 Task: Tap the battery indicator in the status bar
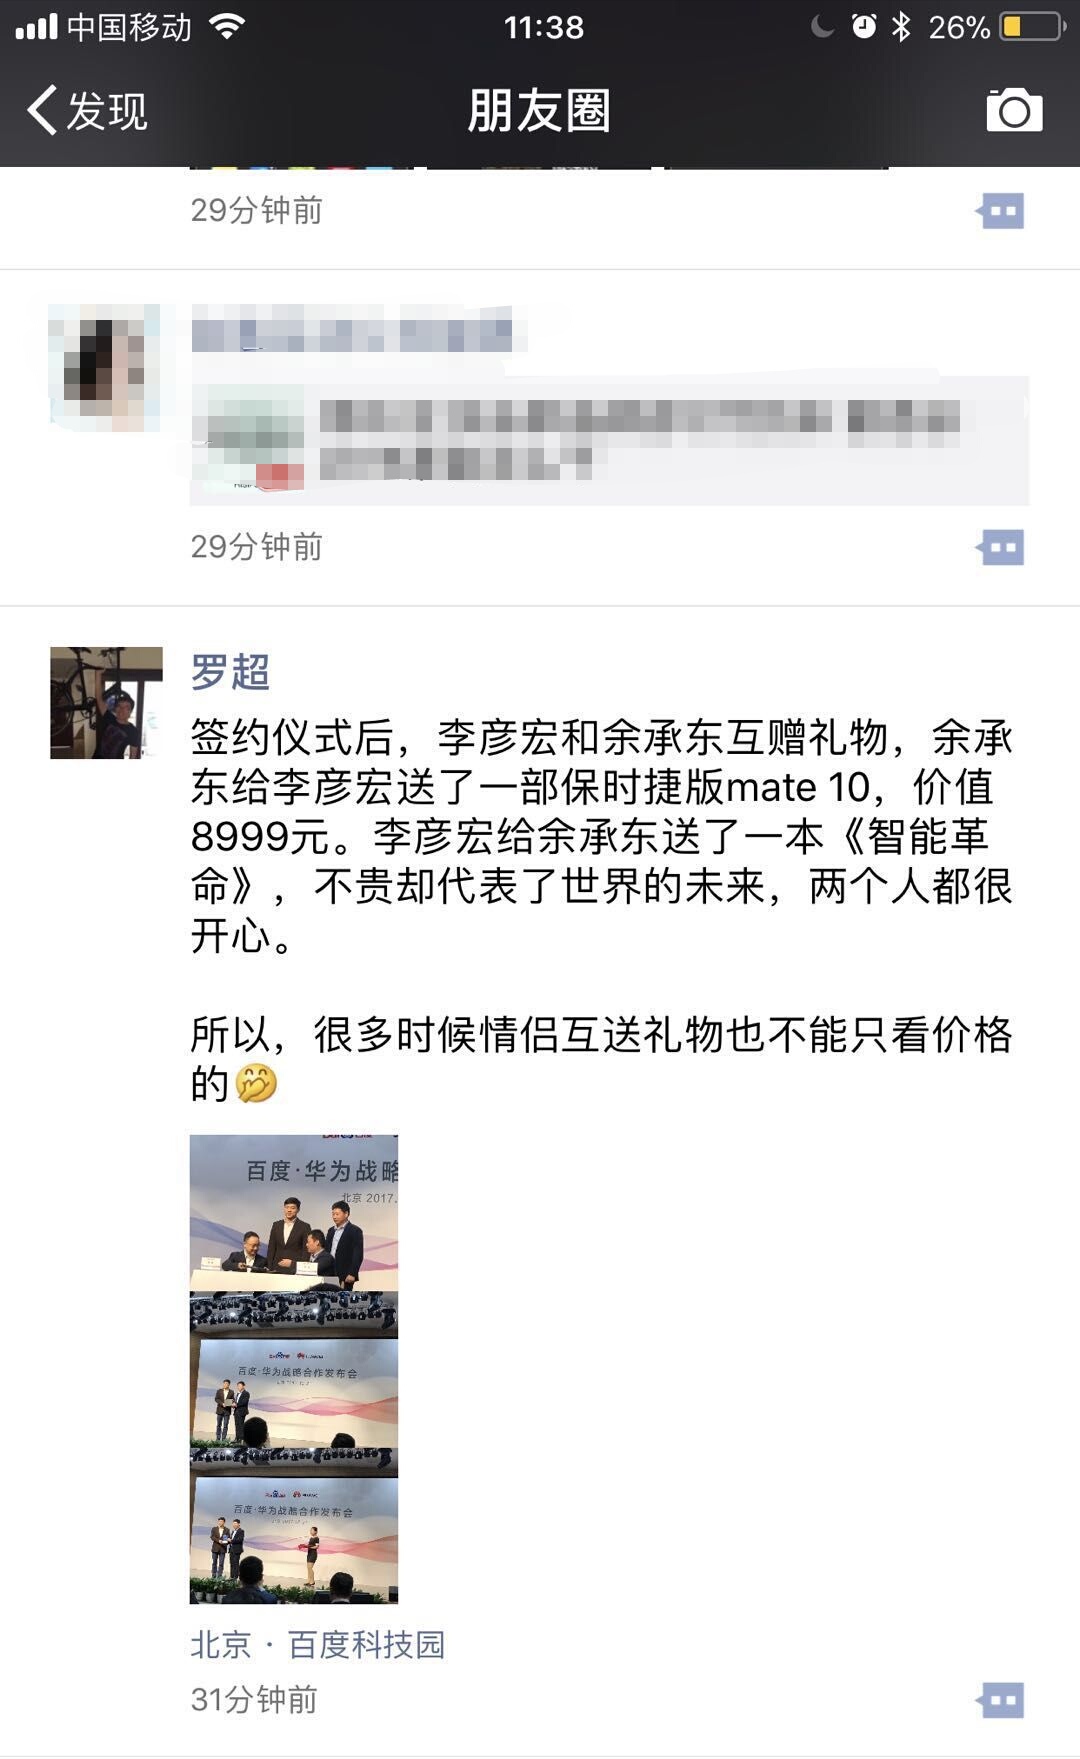[x=1031, y=27]
